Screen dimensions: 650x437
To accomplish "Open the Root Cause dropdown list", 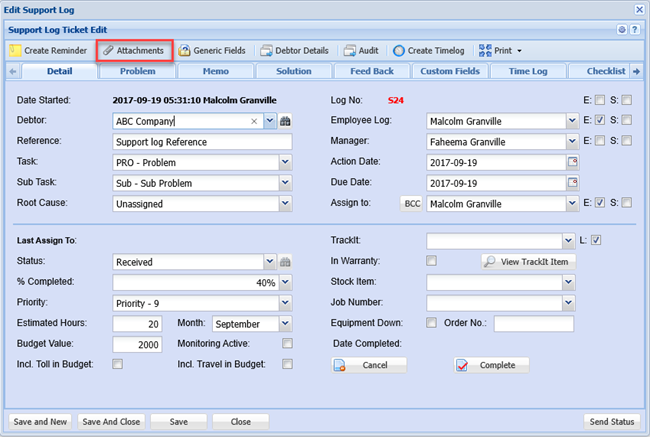I will tap(285, 204).
